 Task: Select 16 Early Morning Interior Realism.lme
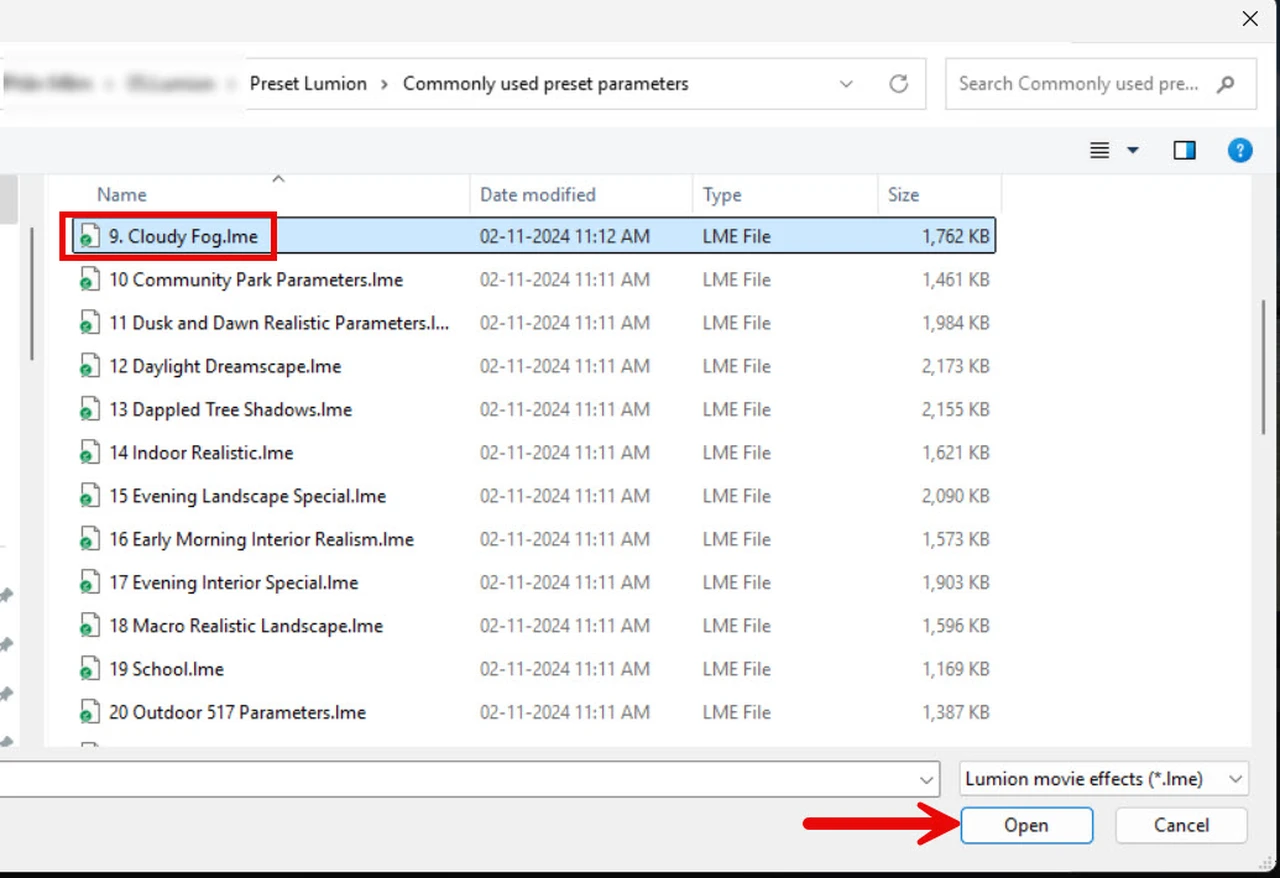coord(261,539)
